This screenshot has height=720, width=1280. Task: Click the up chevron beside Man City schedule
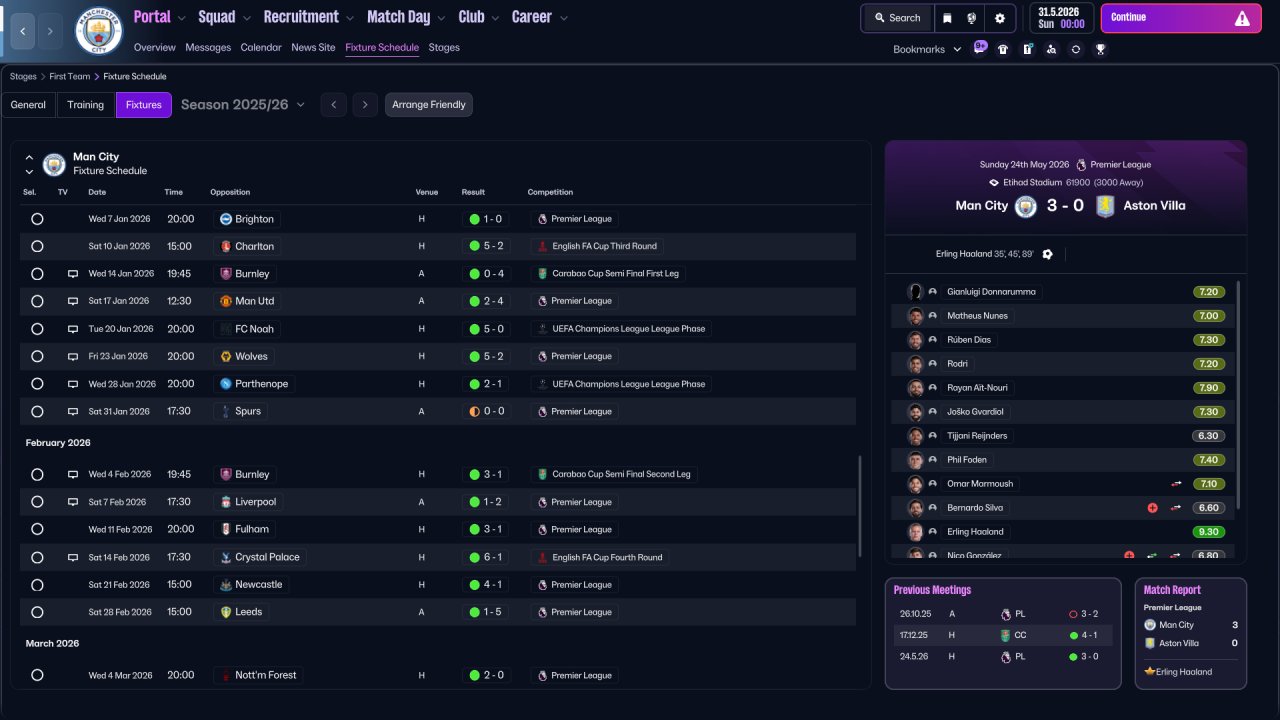(x=29, y=157)
